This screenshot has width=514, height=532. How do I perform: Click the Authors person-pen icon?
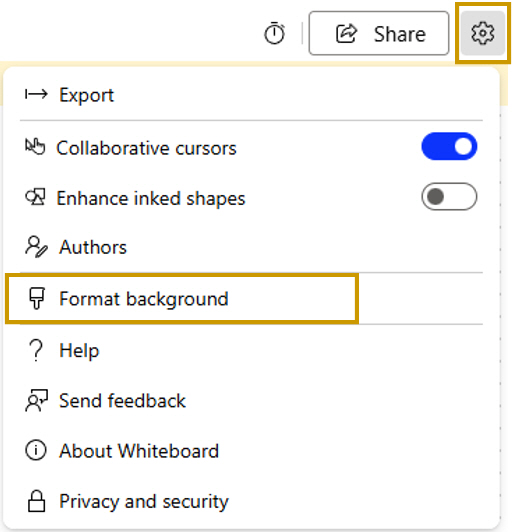36,247
